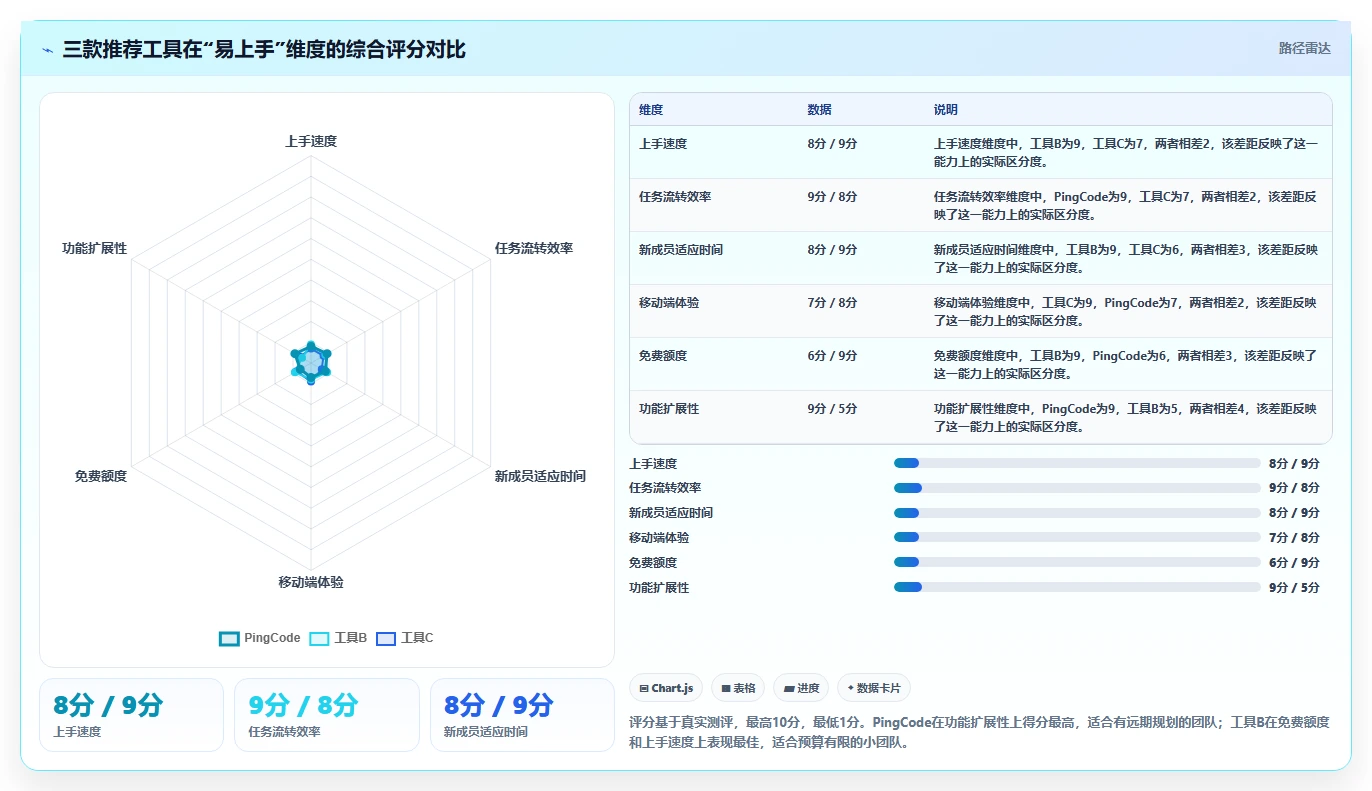Click the 表格 tag chip
This screenshot has width=1372, height=791.
(738, 688)
